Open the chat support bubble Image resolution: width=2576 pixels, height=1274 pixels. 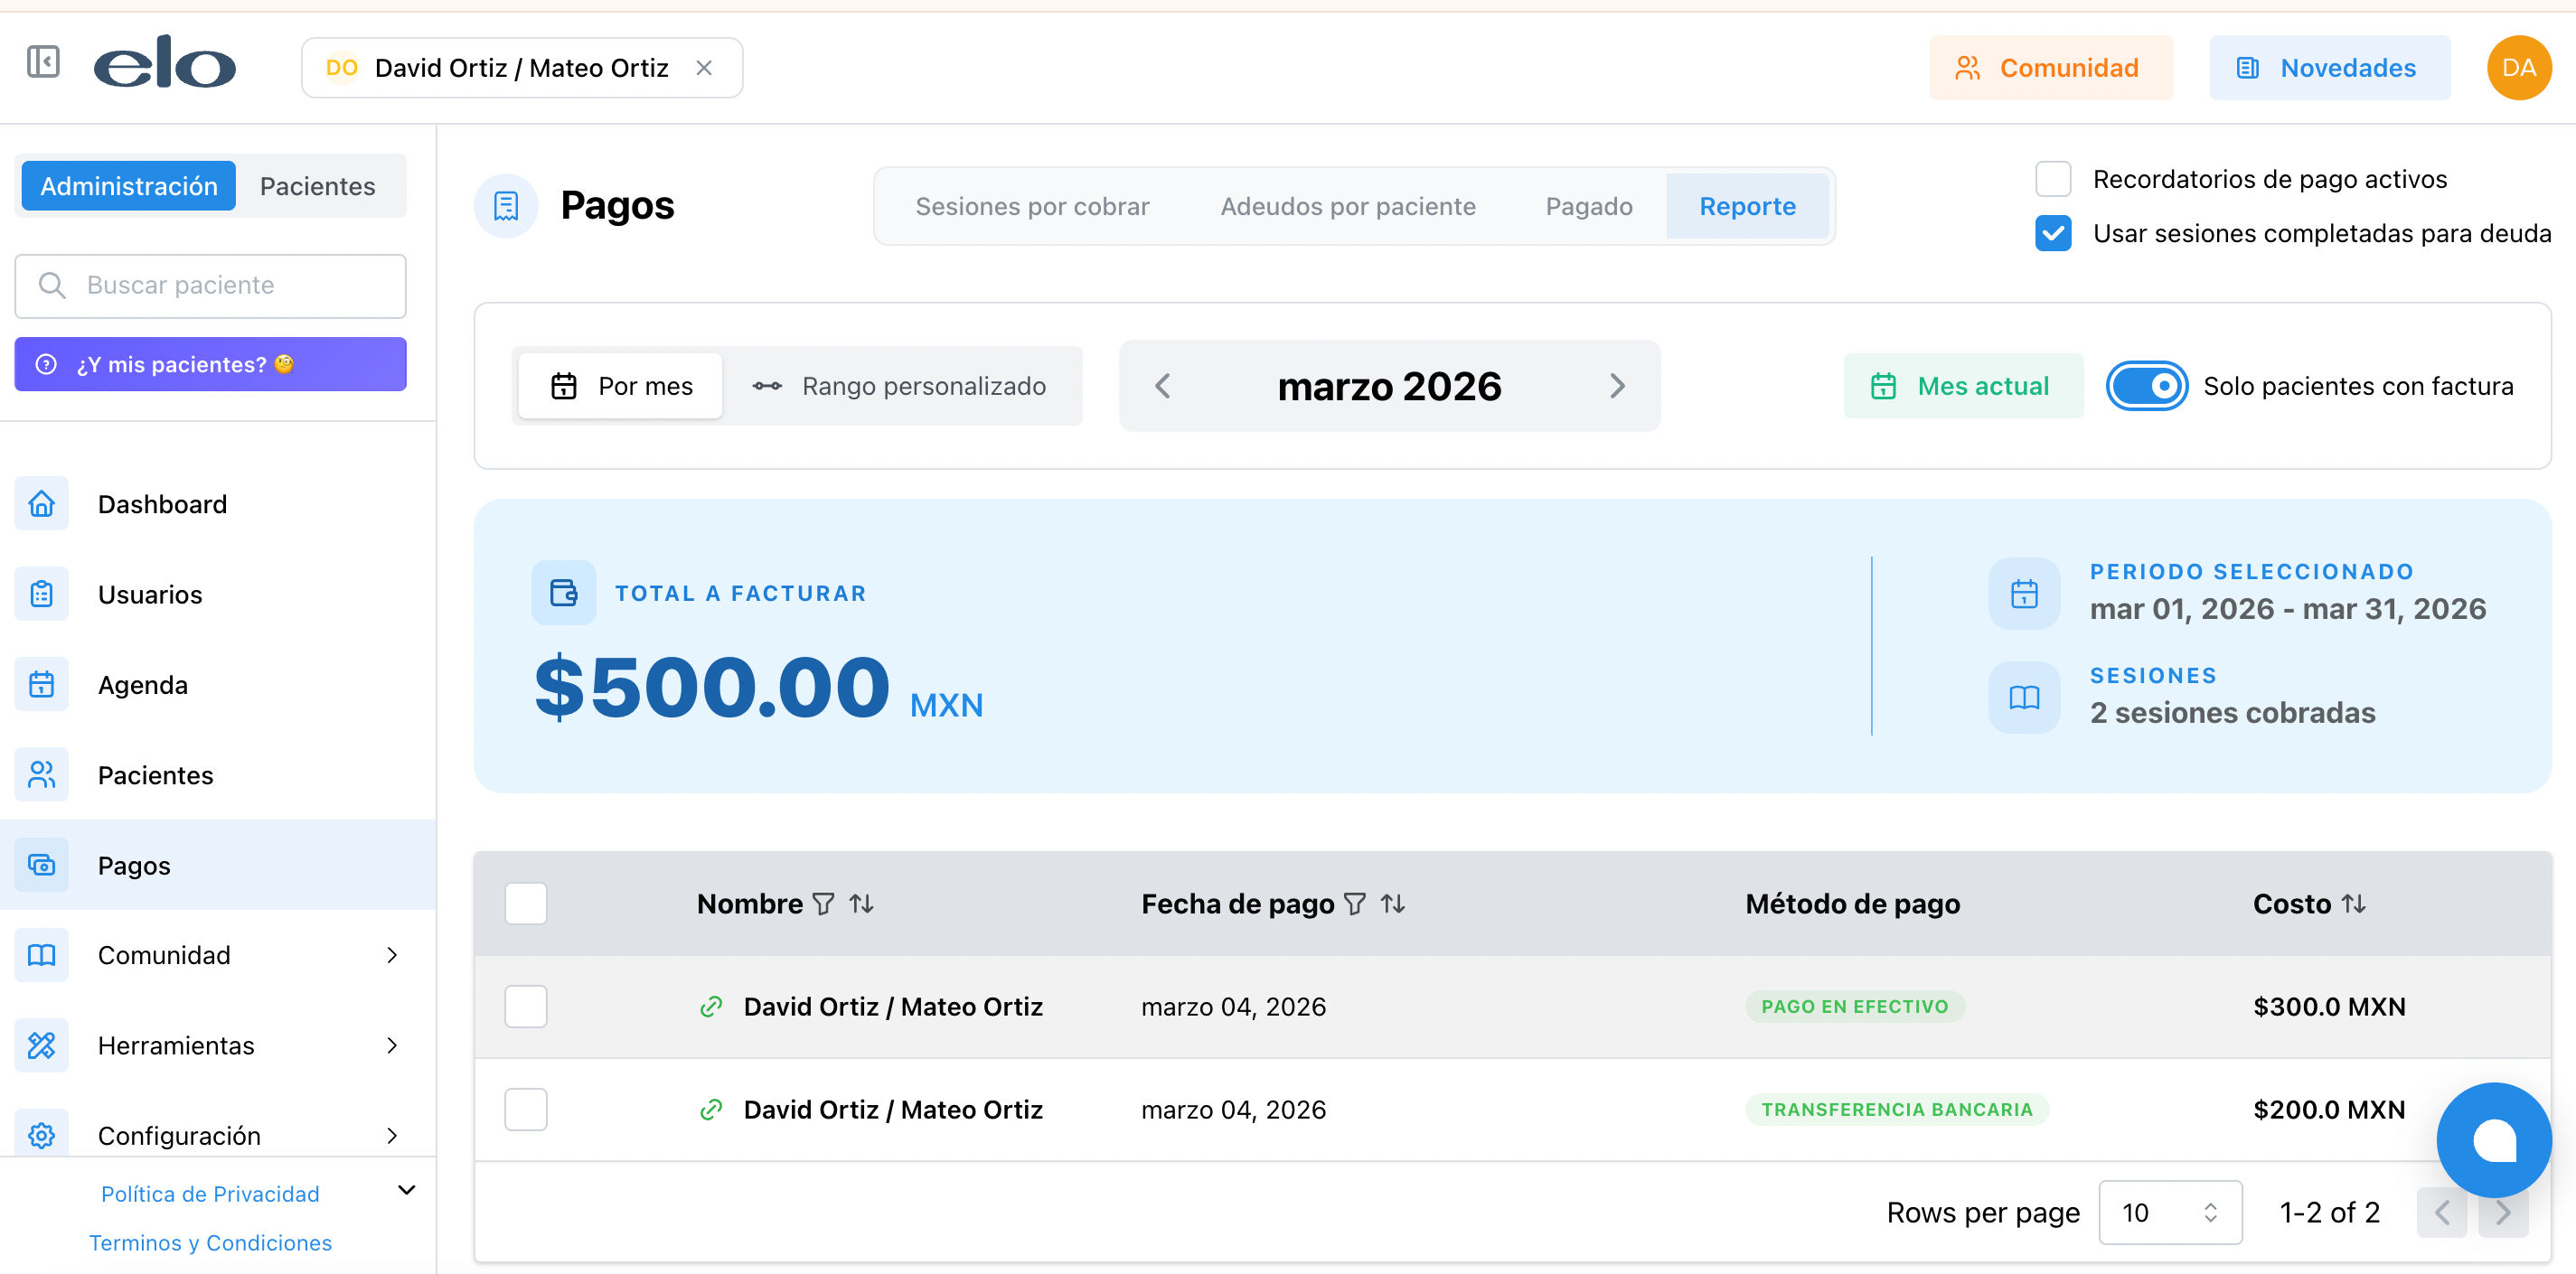click(x=2493, y=1139)
